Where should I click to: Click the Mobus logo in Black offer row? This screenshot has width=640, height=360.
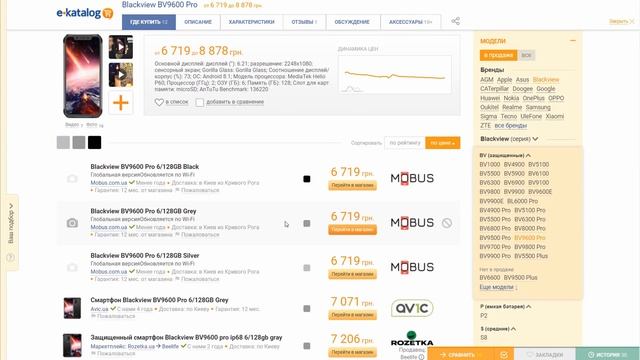coord(412,178)
